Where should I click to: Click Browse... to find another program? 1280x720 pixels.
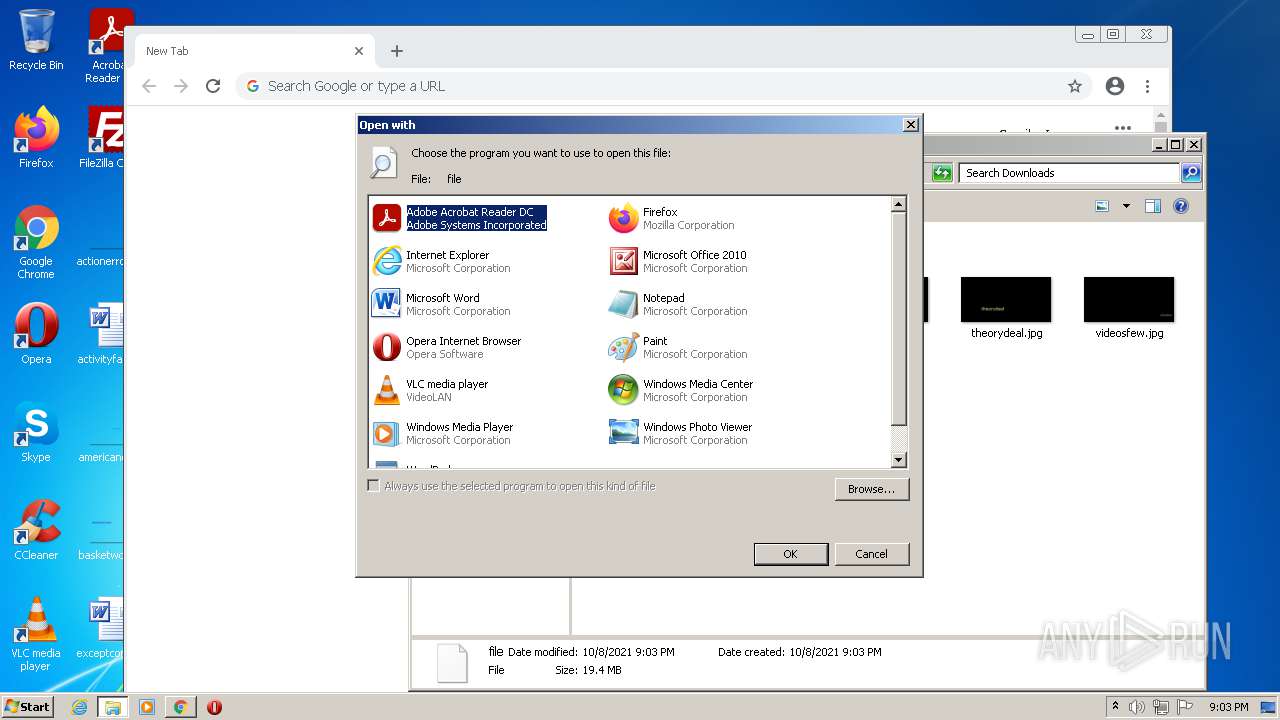tap(871, 489)
